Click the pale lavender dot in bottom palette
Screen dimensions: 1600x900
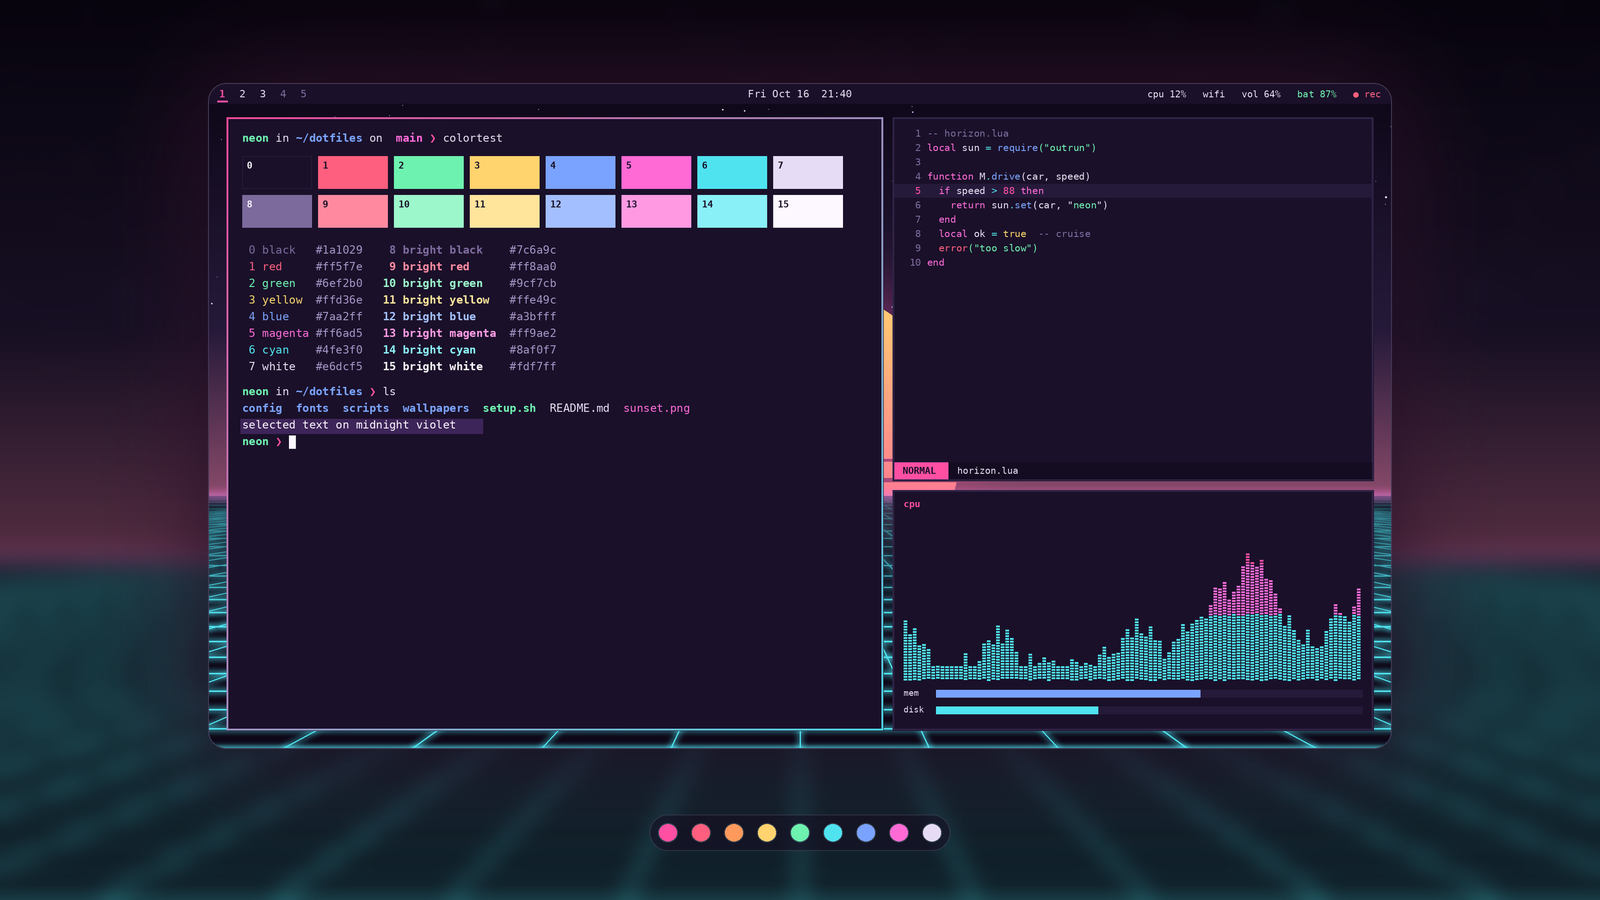pyautogui.click(x=932, y=833)
